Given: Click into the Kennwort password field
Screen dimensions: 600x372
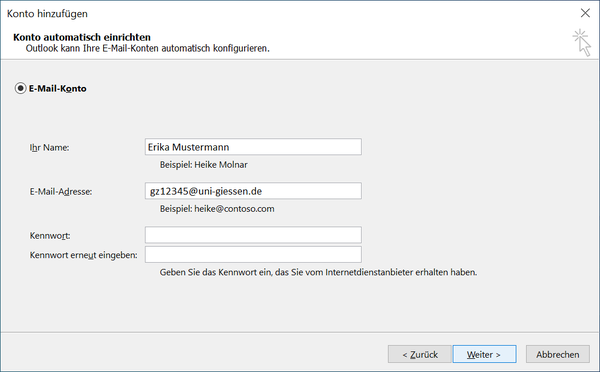Looking at the screenshot, I should pyautogui.click(x=253, y=235).
